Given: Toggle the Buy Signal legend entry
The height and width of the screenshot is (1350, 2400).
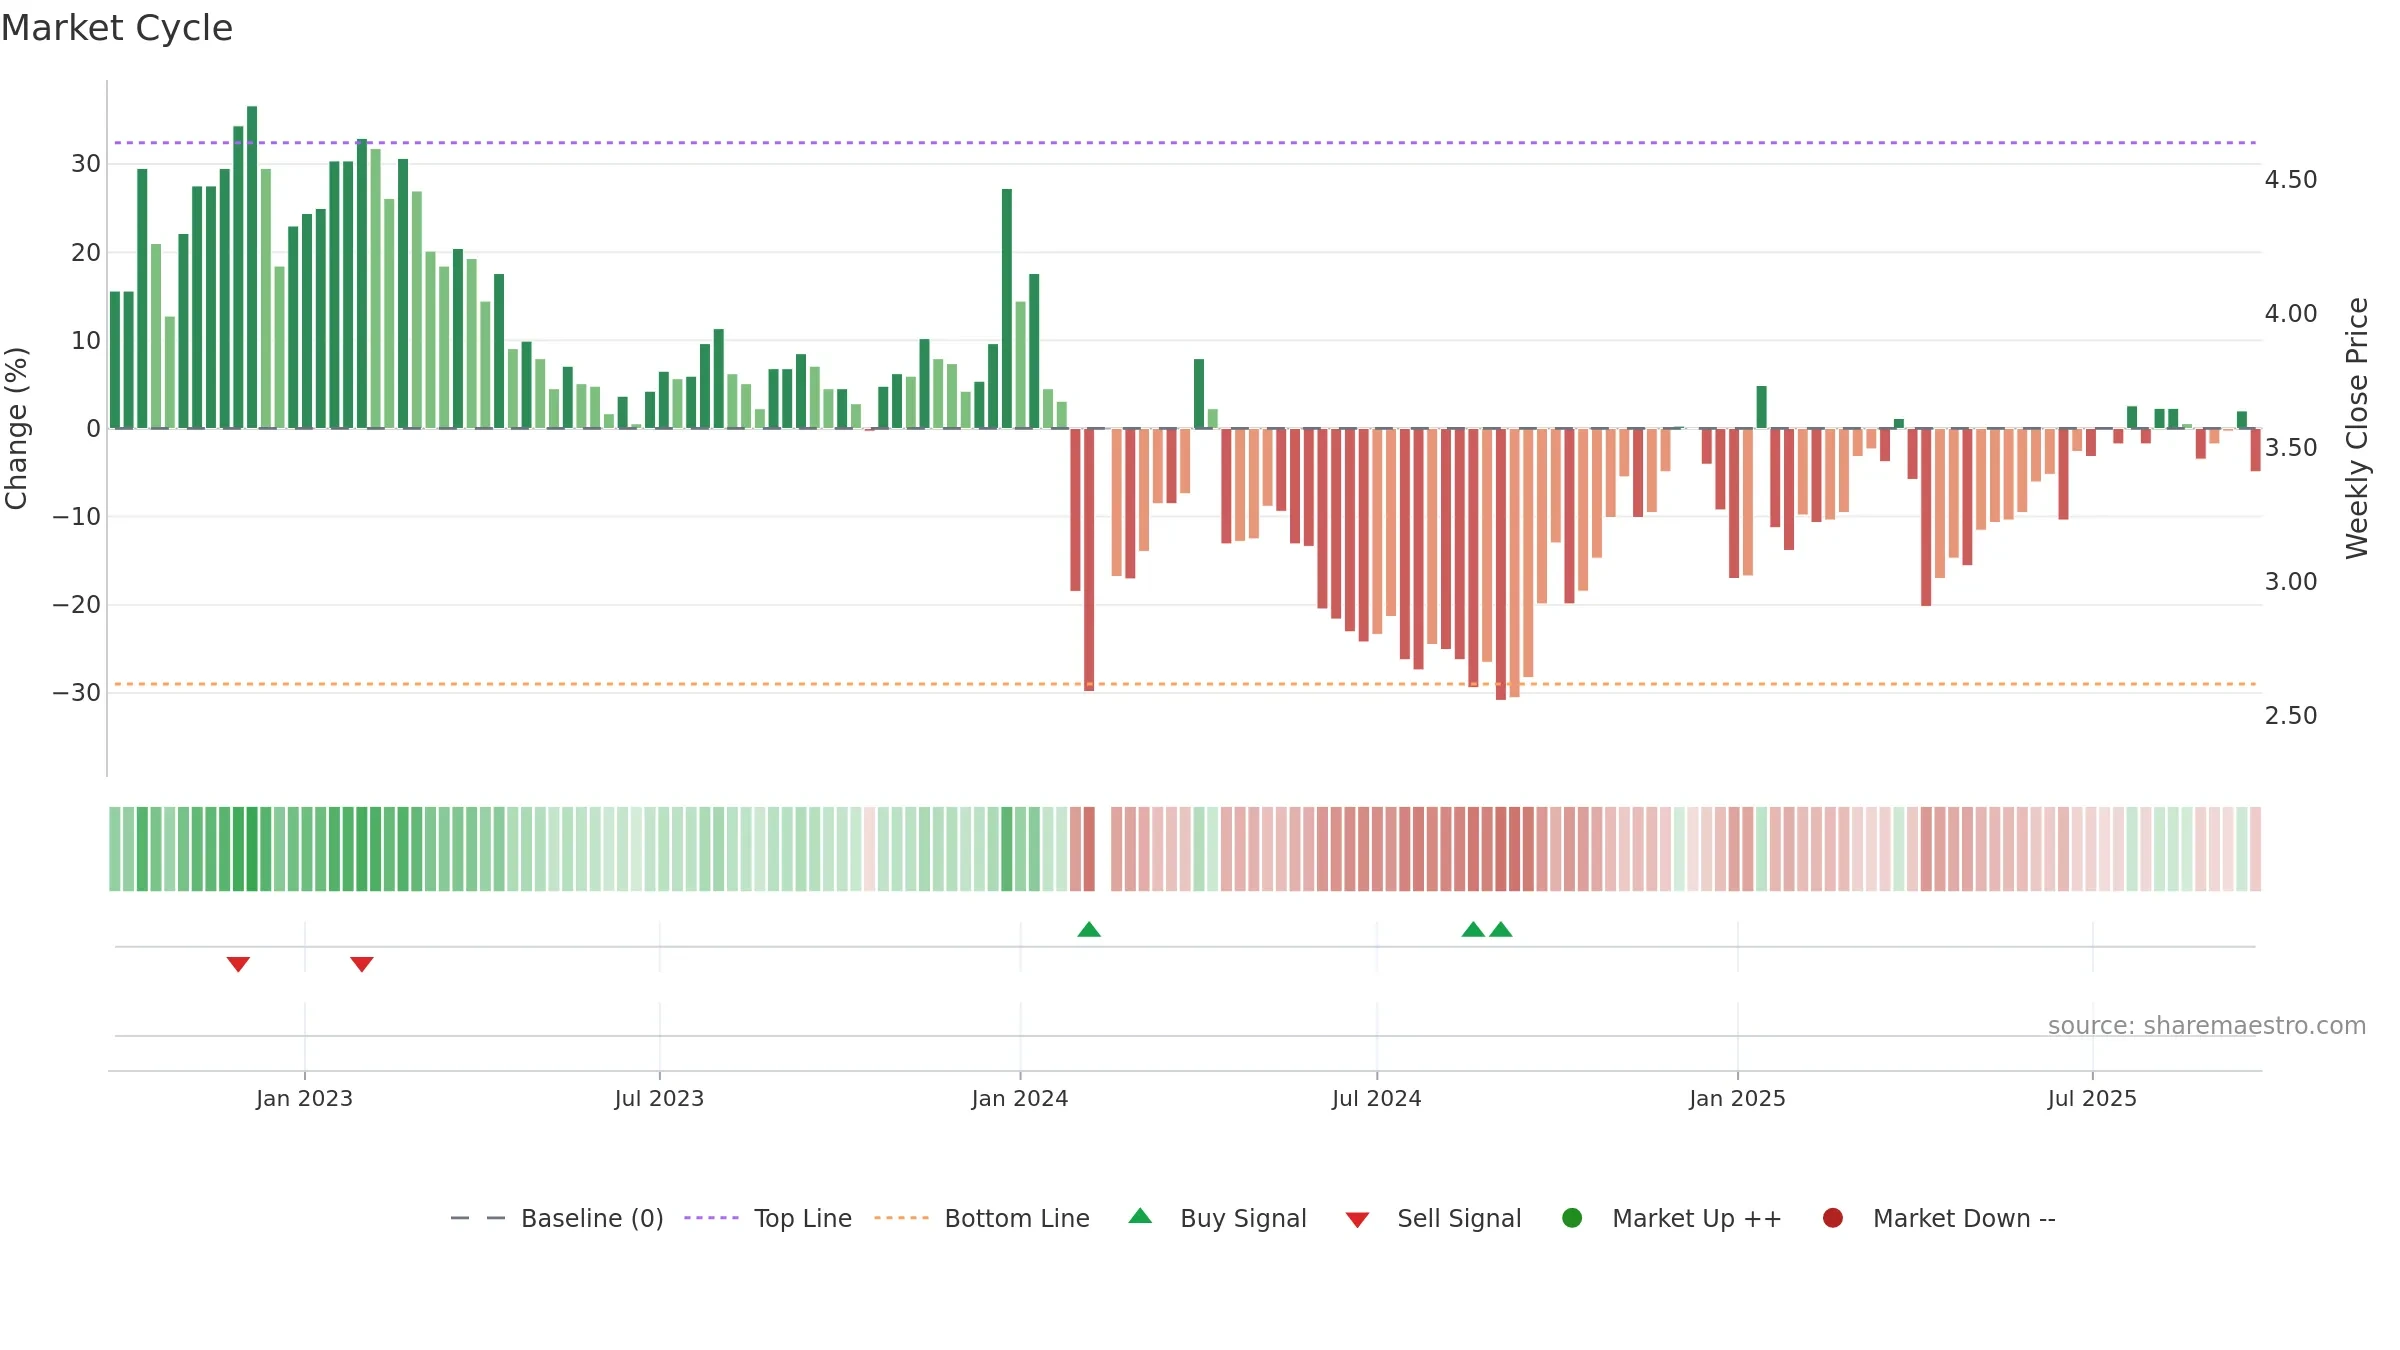Looking at the screenshot, I should (x=1217, y=1218).
